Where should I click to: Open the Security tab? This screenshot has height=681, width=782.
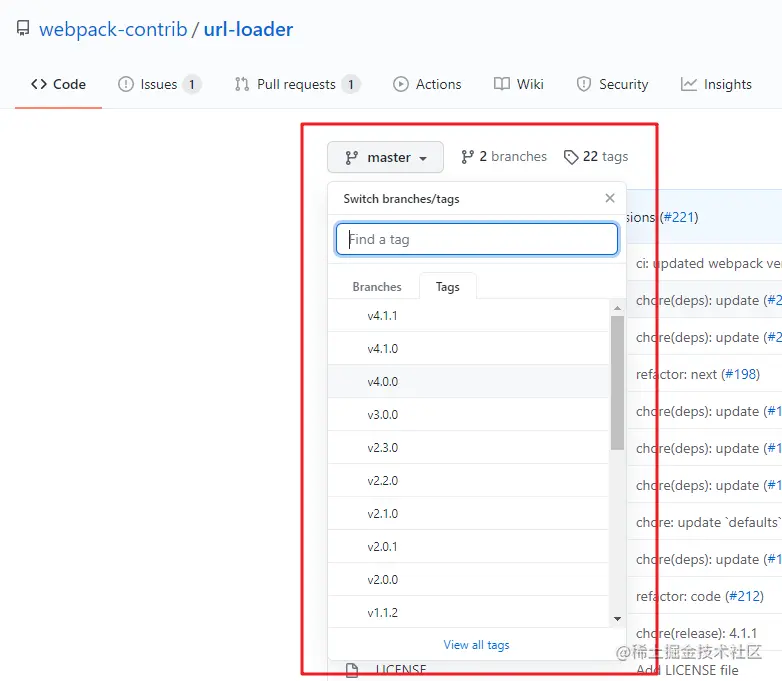(612, 84)
